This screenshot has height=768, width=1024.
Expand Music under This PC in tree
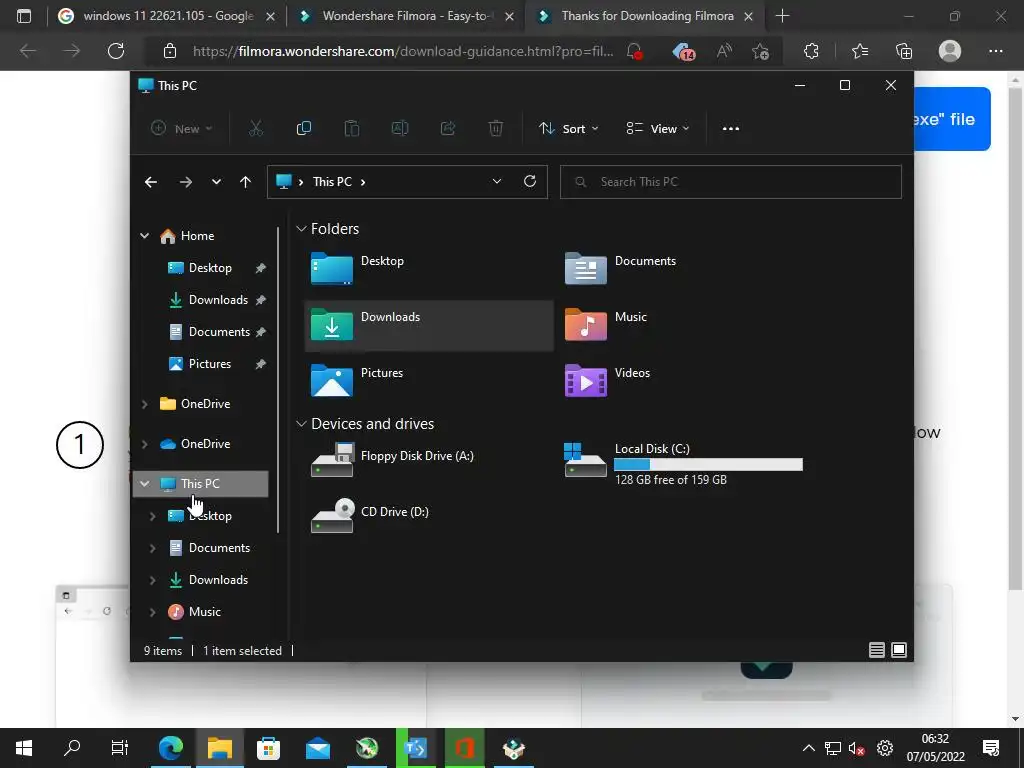[x=152, y=612]
